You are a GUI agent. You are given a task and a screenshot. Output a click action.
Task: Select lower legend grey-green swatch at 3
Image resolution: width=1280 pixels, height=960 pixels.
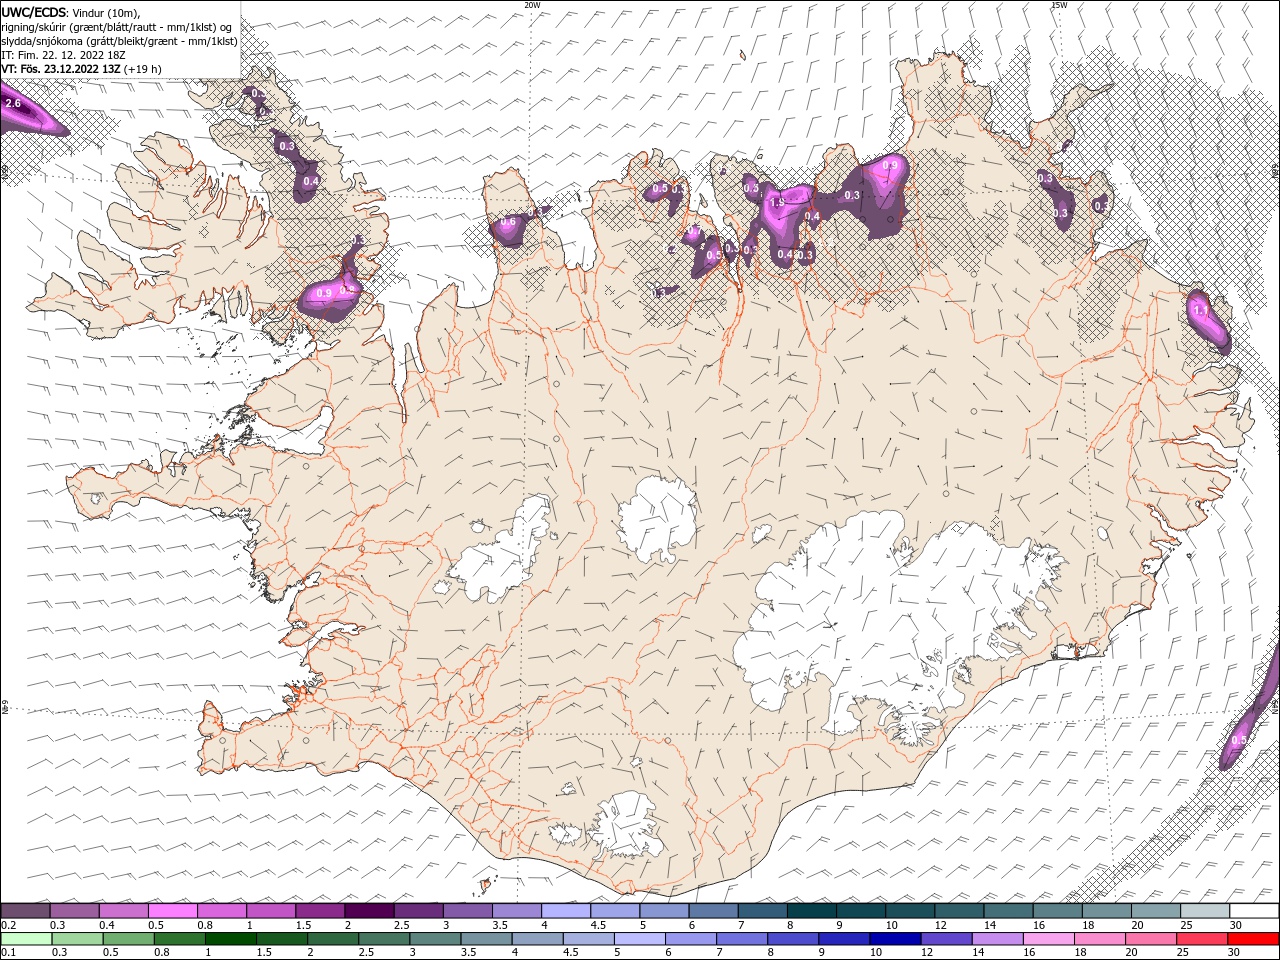[434, 939]
